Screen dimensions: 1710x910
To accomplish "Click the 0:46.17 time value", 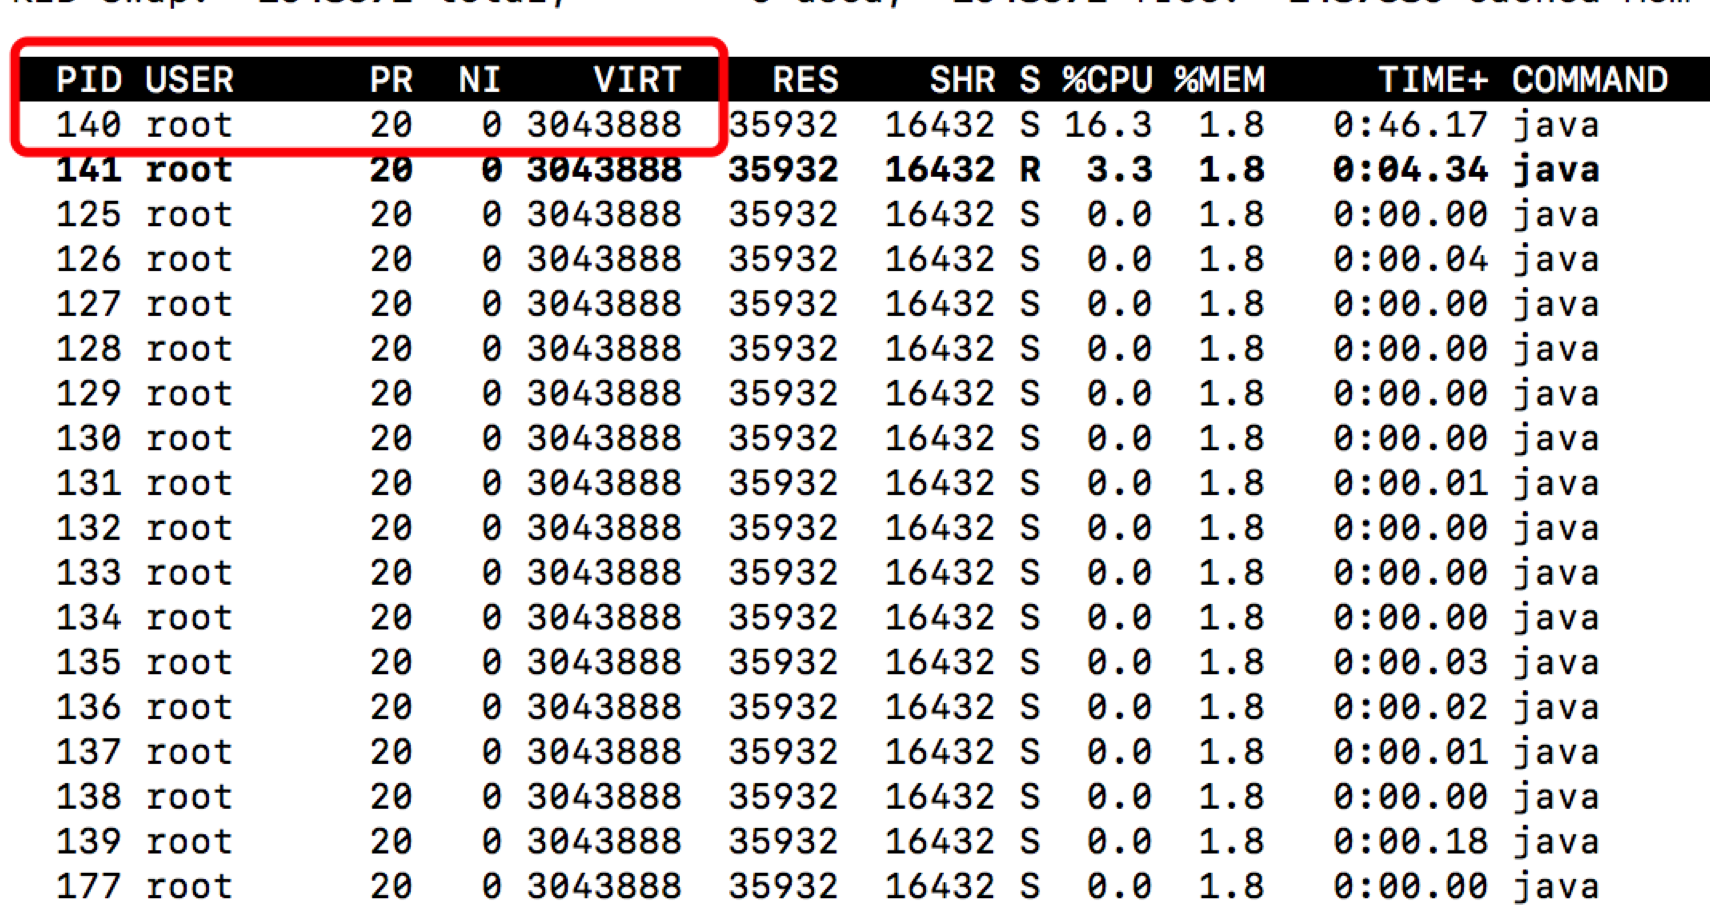I will click(x=1410, y=125).
